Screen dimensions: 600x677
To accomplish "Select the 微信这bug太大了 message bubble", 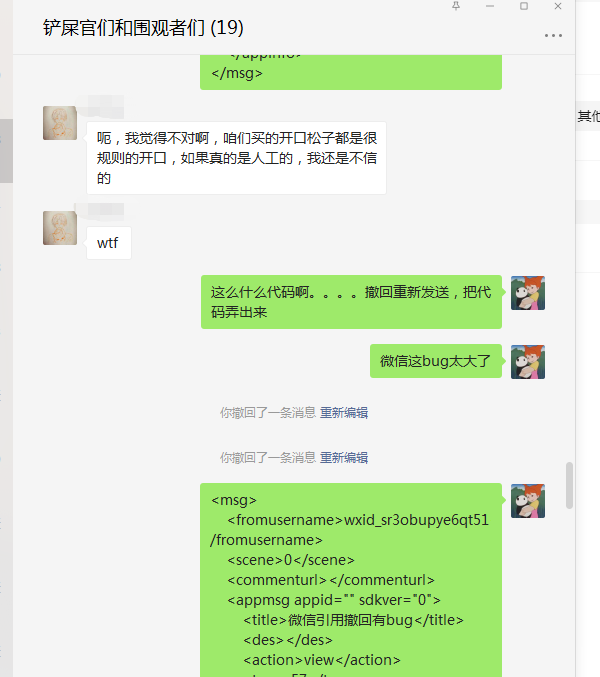I will pos(436,361).
